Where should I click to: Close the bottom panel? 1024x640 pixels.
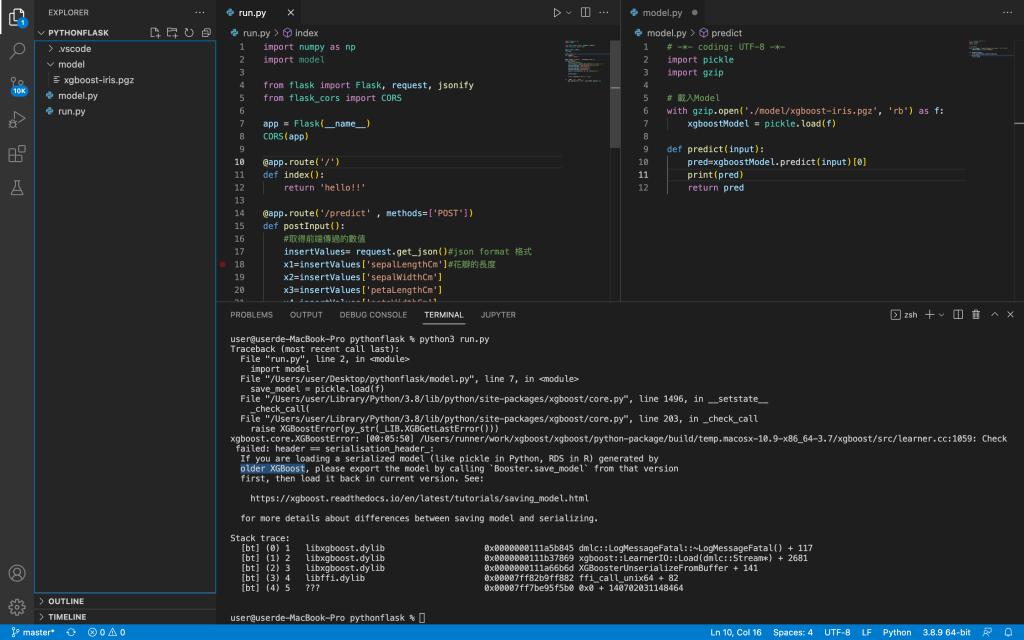pyautogui.click(x=1010, y=315)
